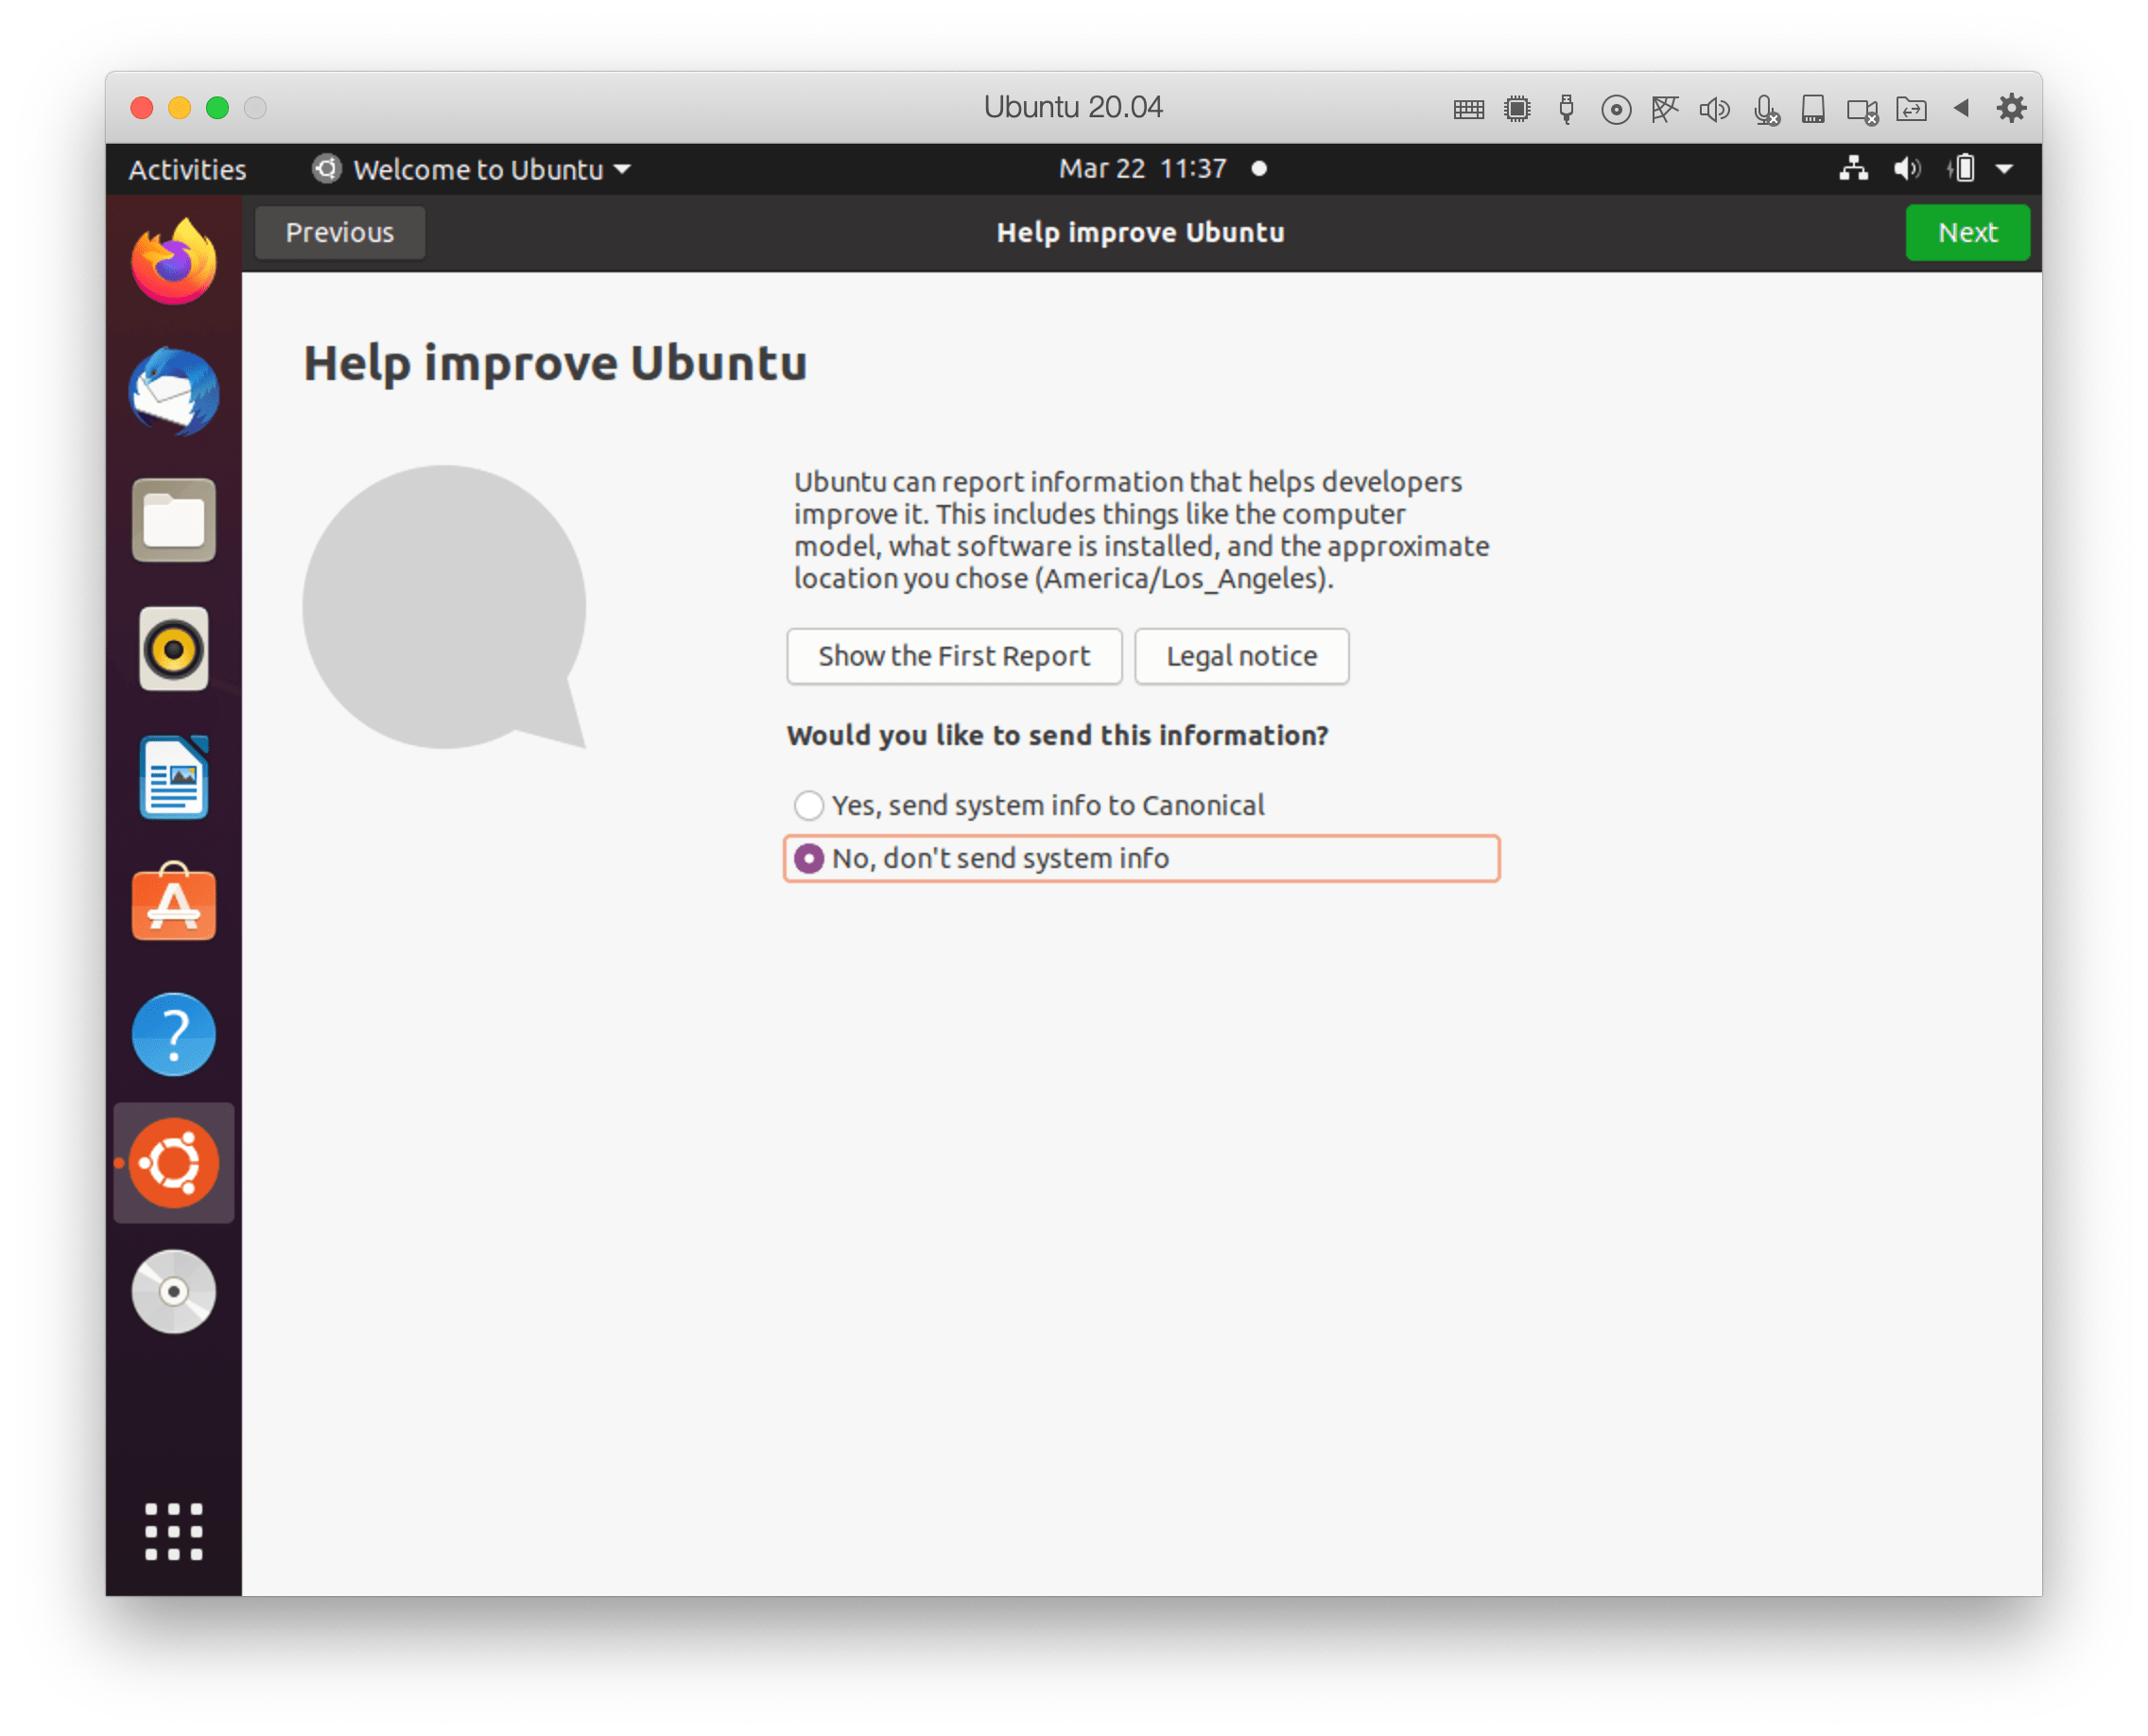This screenshot has width=2148, height=1736.
Task: Open Welcome to Ubuntu app menu dropdown
Action: pos(472,169)
